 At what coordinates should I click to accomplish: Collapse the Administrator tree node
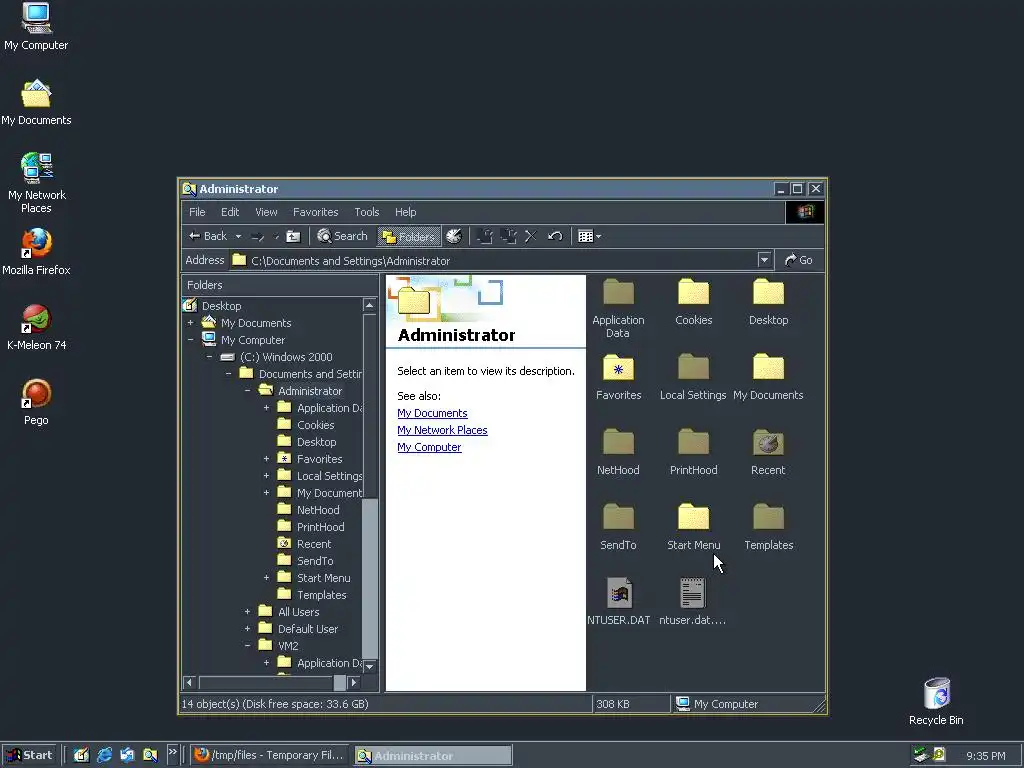248,391
